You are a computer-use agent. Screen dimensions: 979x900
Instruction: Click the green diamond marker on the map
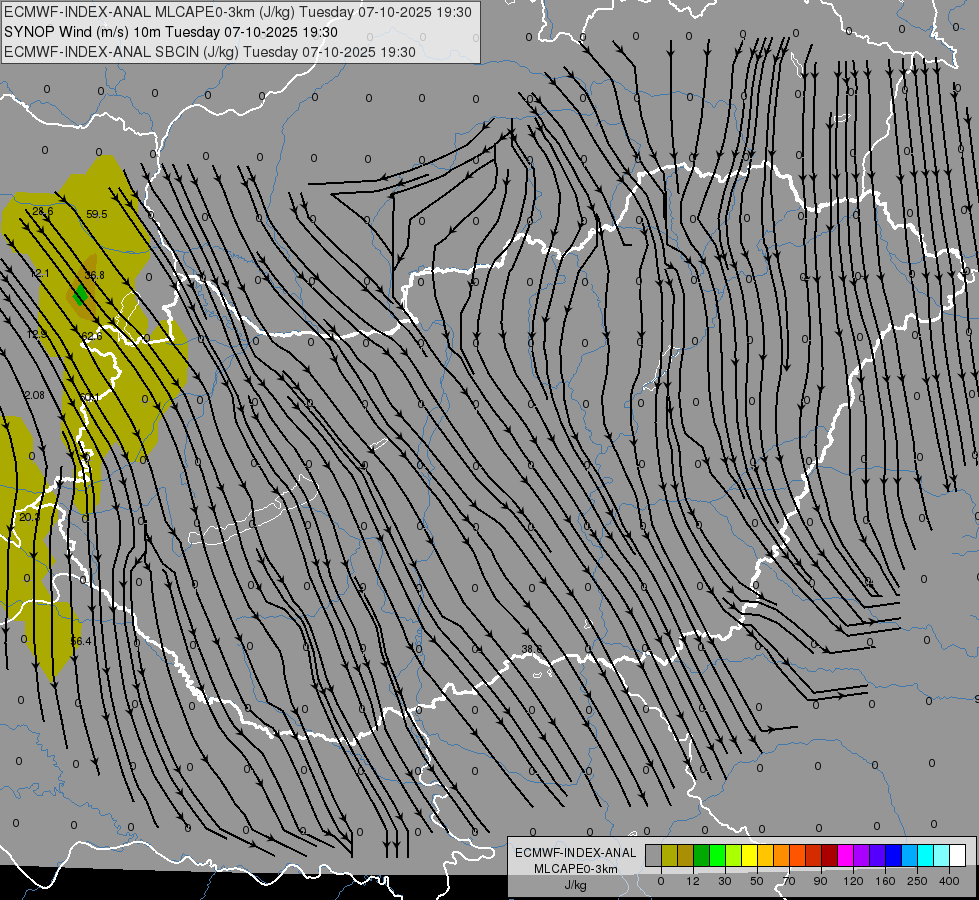[80, 295]
